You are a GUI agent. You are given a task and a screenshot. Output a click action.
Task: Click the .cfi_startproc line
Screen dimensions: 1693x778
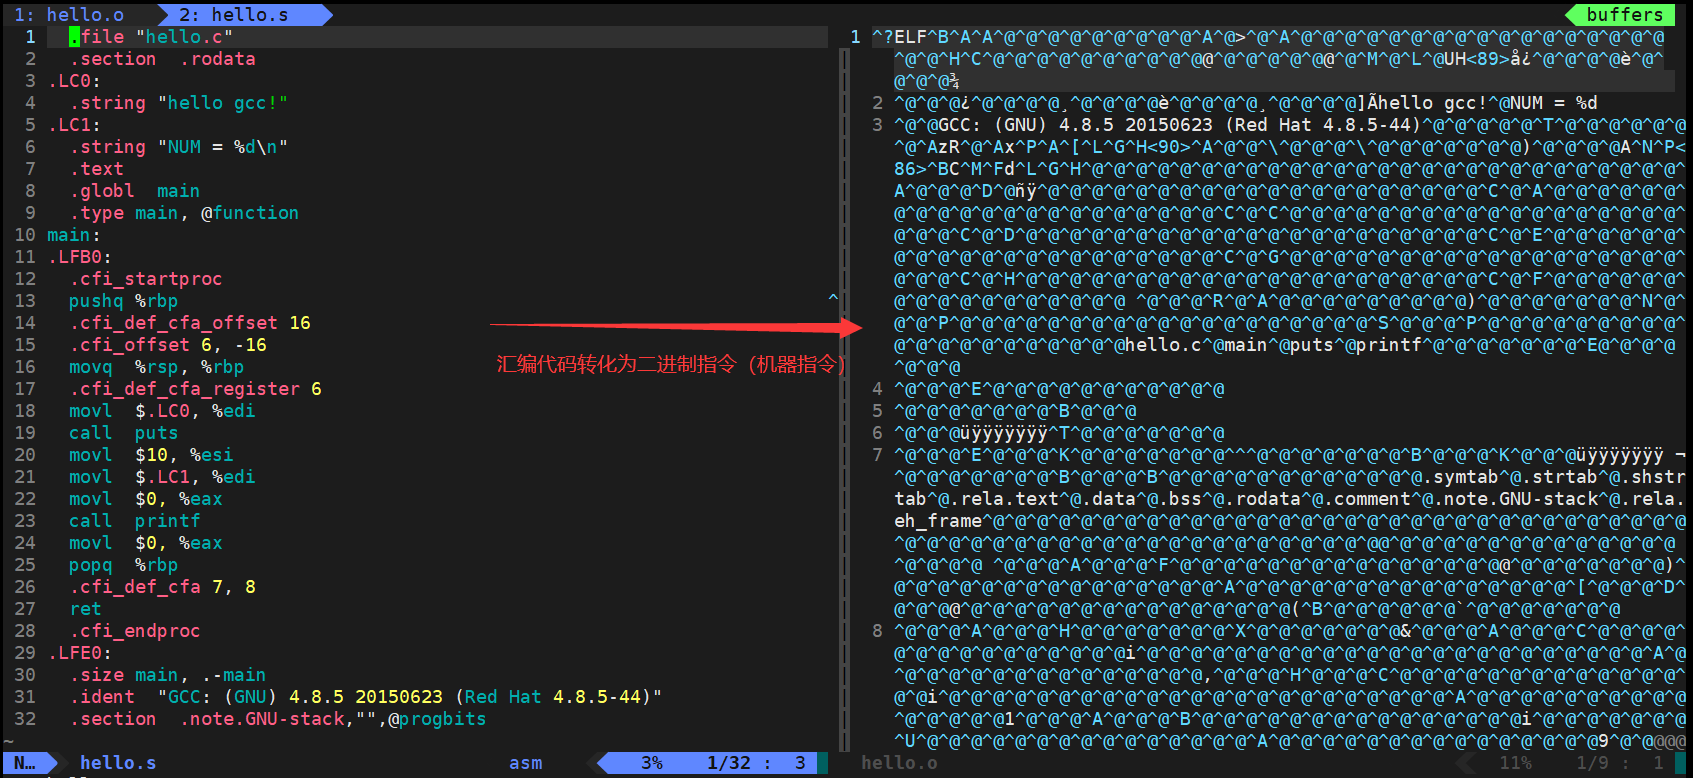(146, 279)
